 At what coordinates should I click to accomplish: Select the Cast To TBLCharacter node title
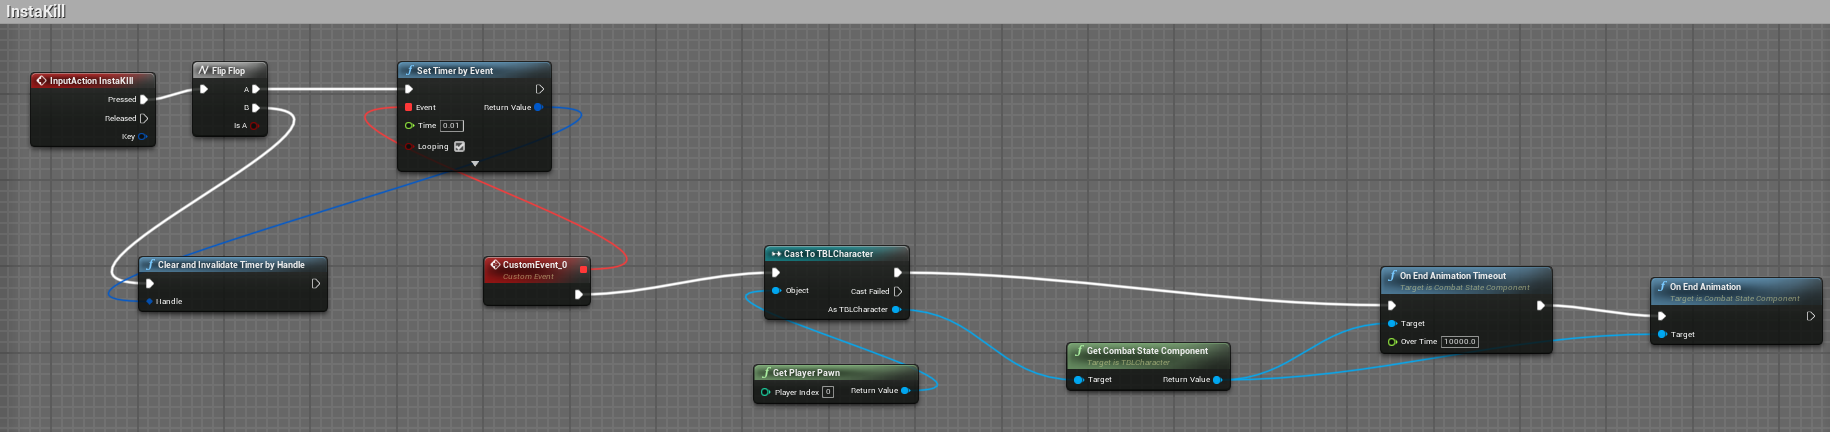(x=828, y=254)
